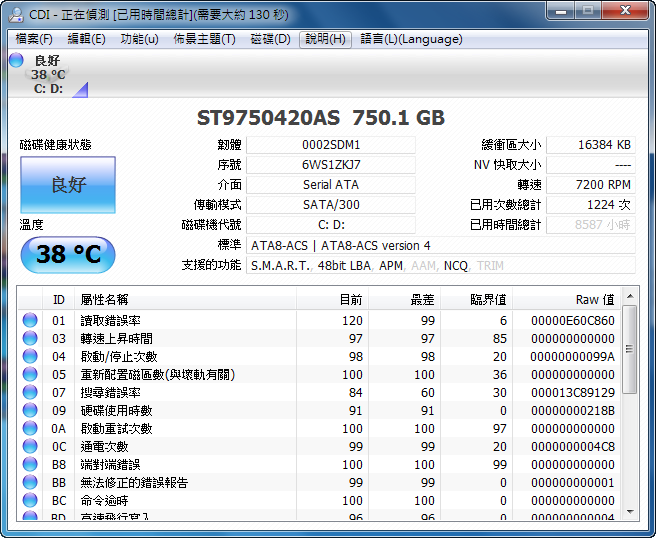This screenshot has width=656, height=538.
Task: Click status orb for 05 重新配置磁區數
Action: pos(30,374)
